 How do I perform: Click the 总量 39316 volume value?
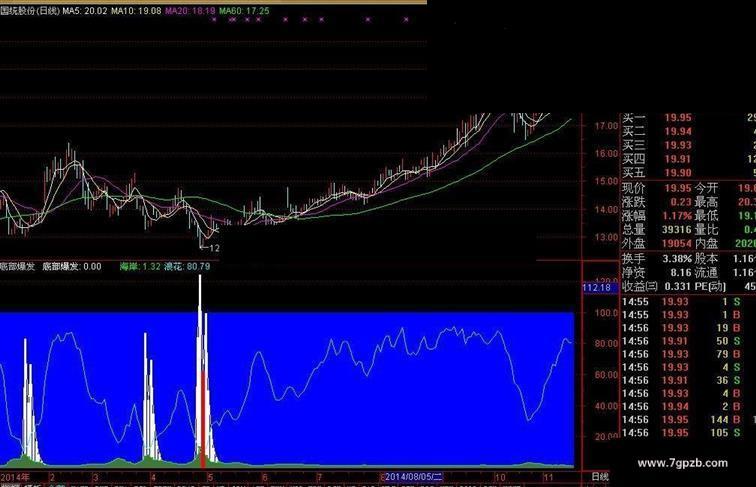[x=677, y=230]
